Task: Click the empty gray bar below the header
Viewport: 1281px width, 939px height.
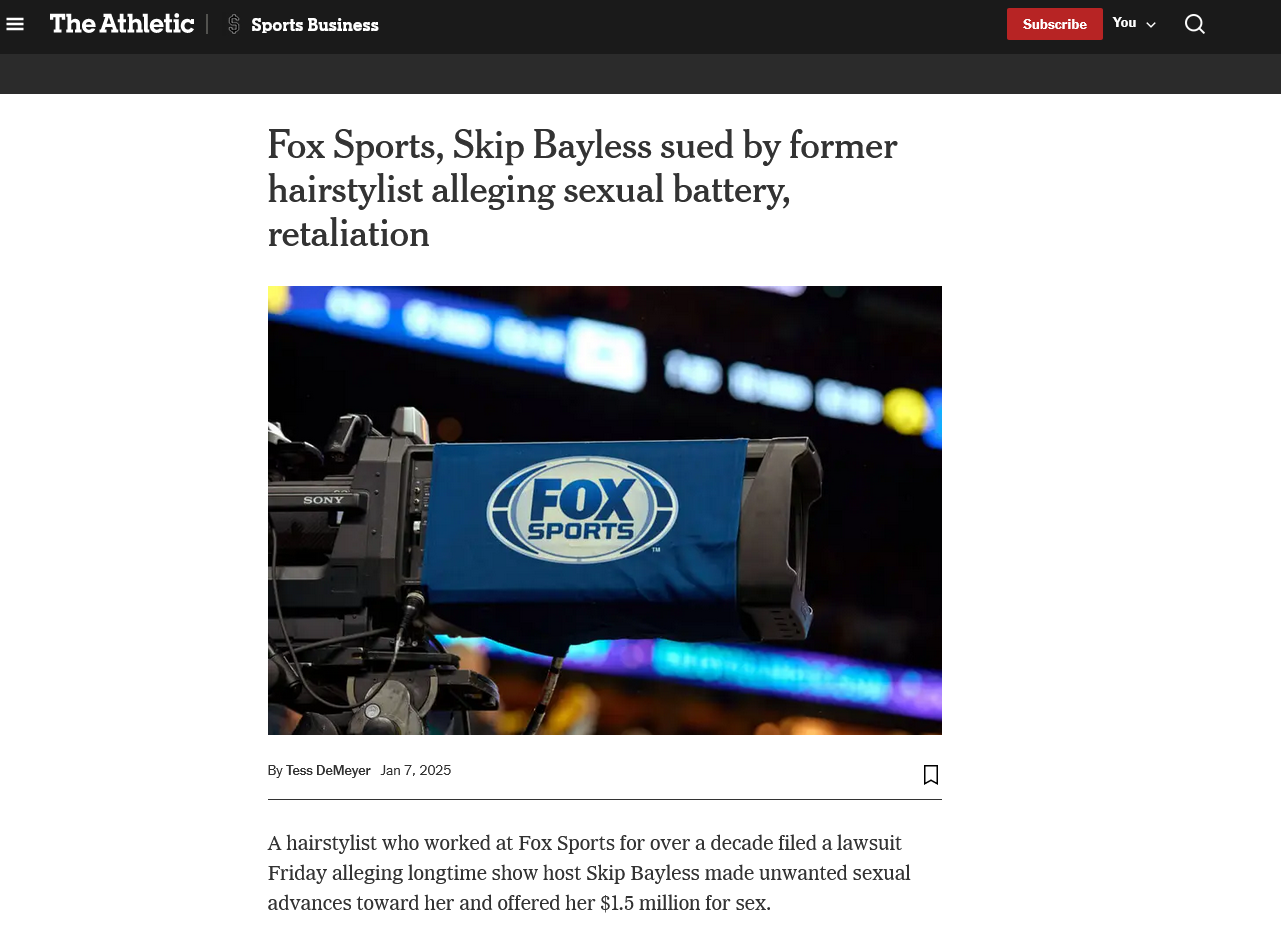Action: coord(640,74)
